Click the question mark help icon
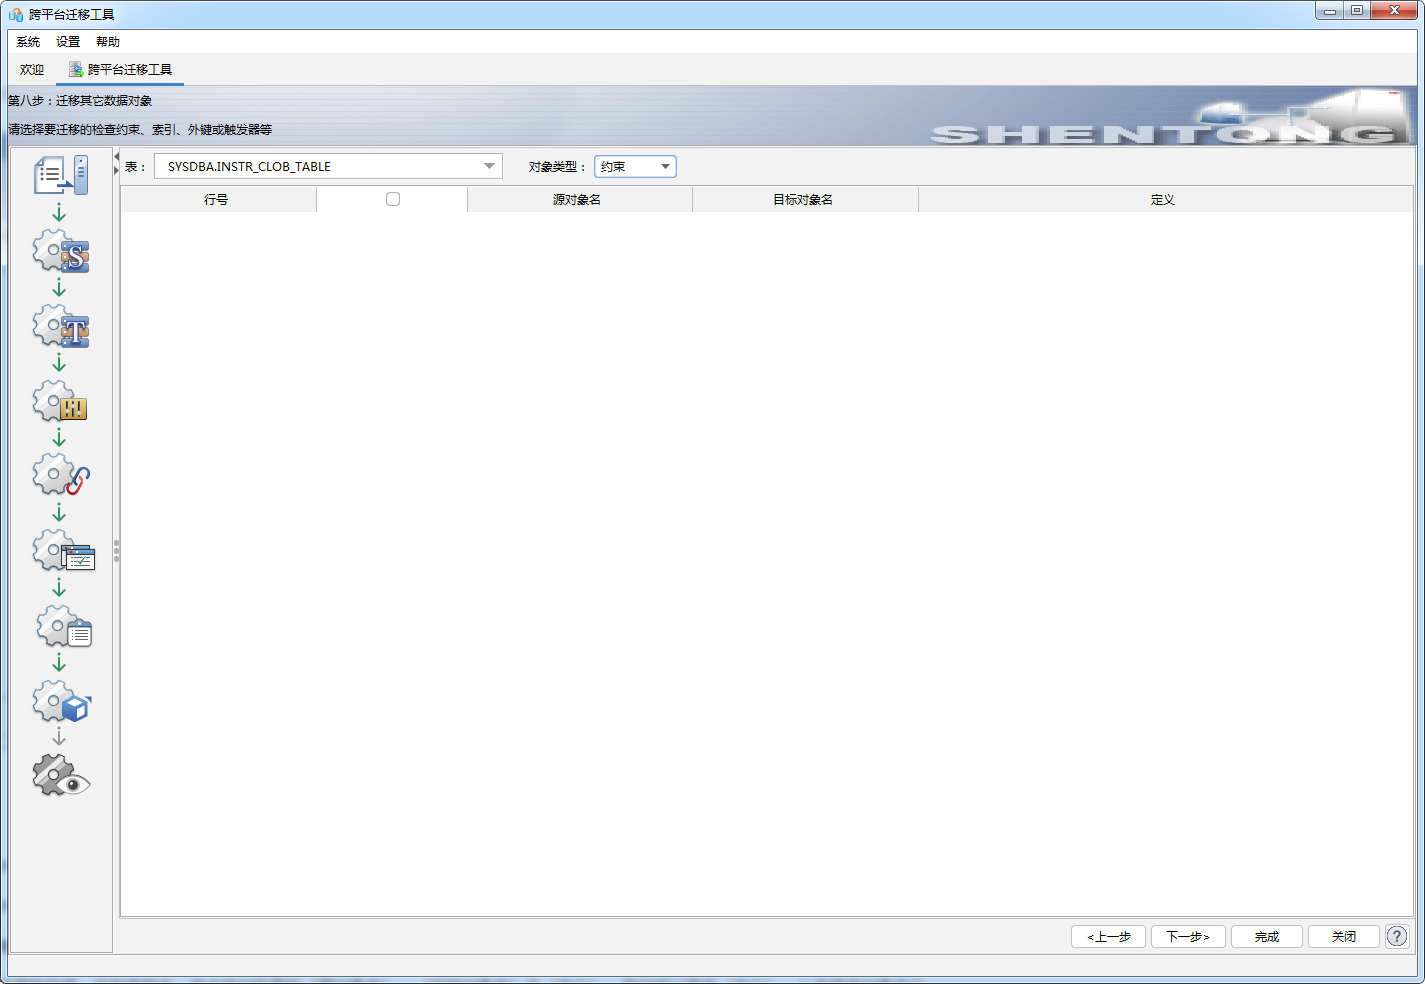 pyautogui.click(x=1396, y=936)
